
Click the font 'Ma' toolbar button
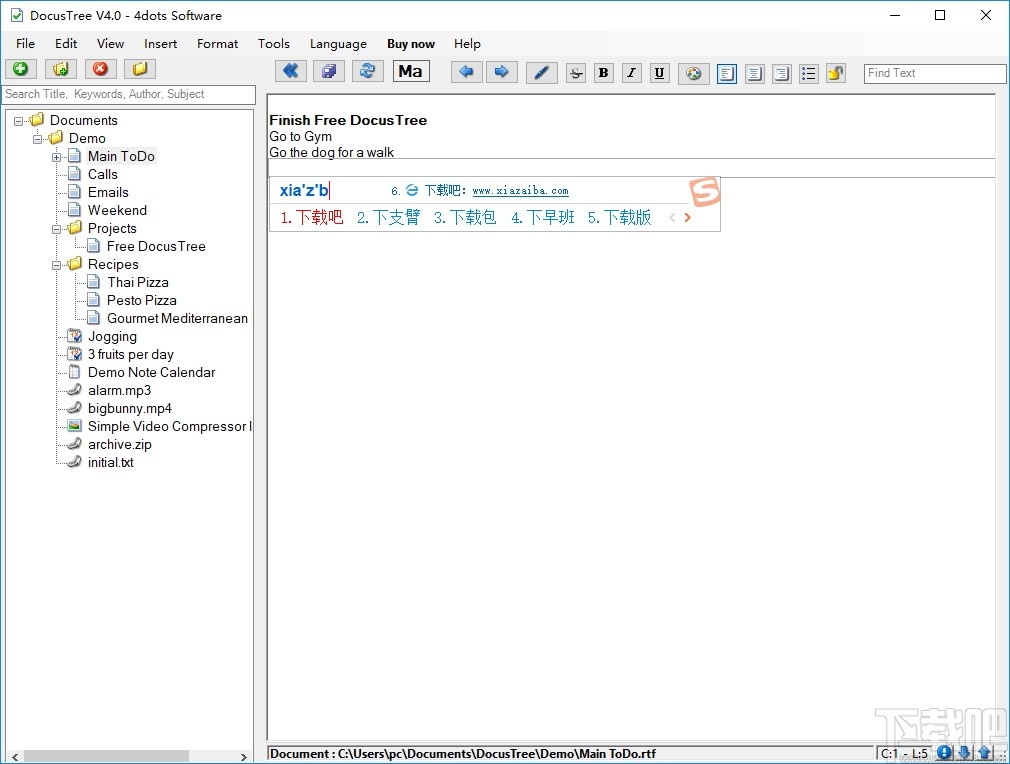click(410, 71)
